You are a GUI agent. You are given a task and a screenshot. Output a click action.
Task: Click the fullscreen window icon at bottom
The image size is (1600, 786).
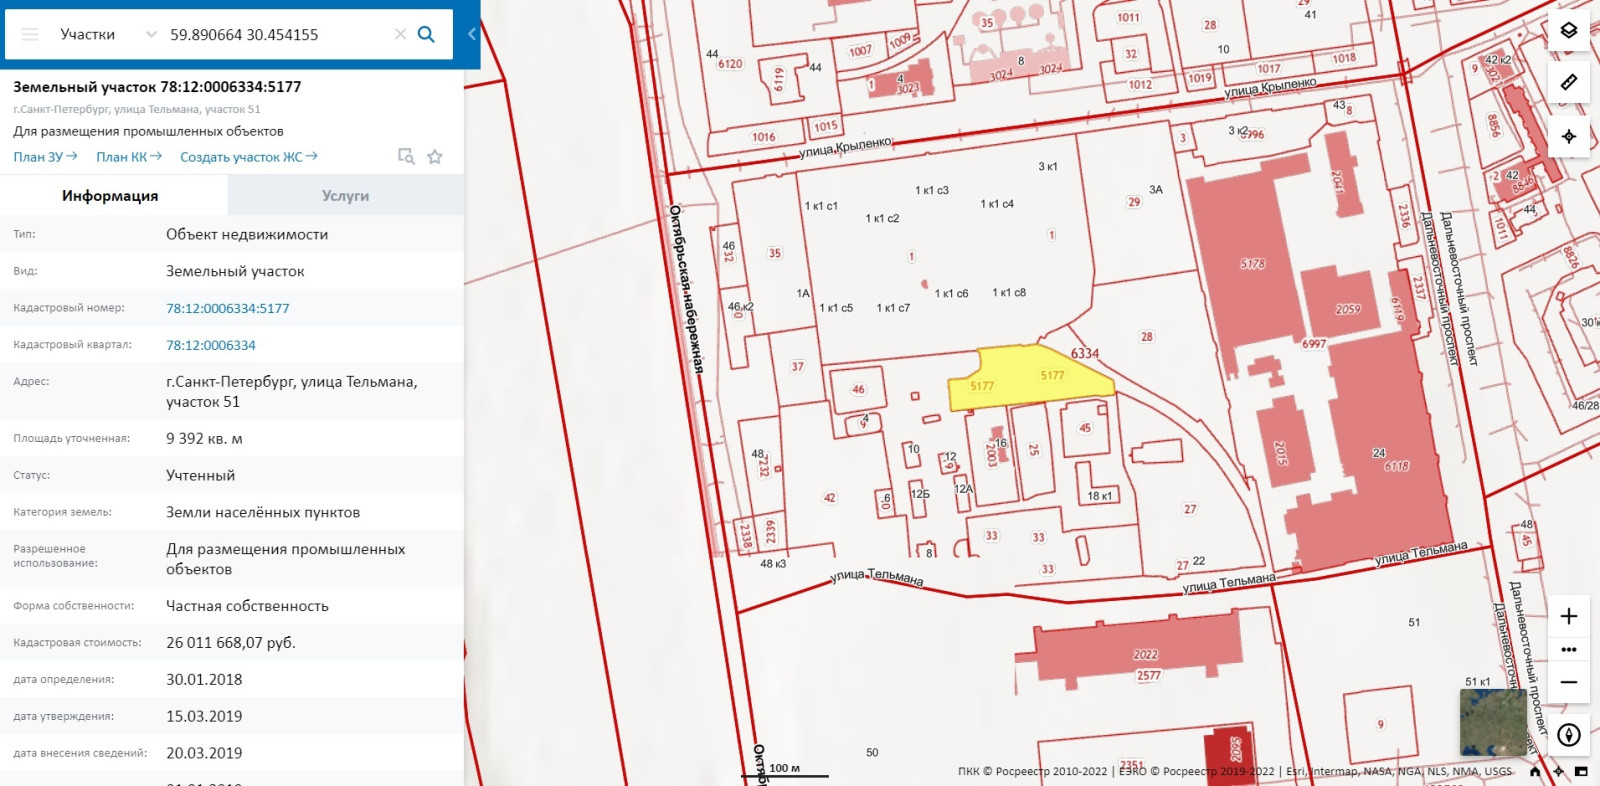1581,771
